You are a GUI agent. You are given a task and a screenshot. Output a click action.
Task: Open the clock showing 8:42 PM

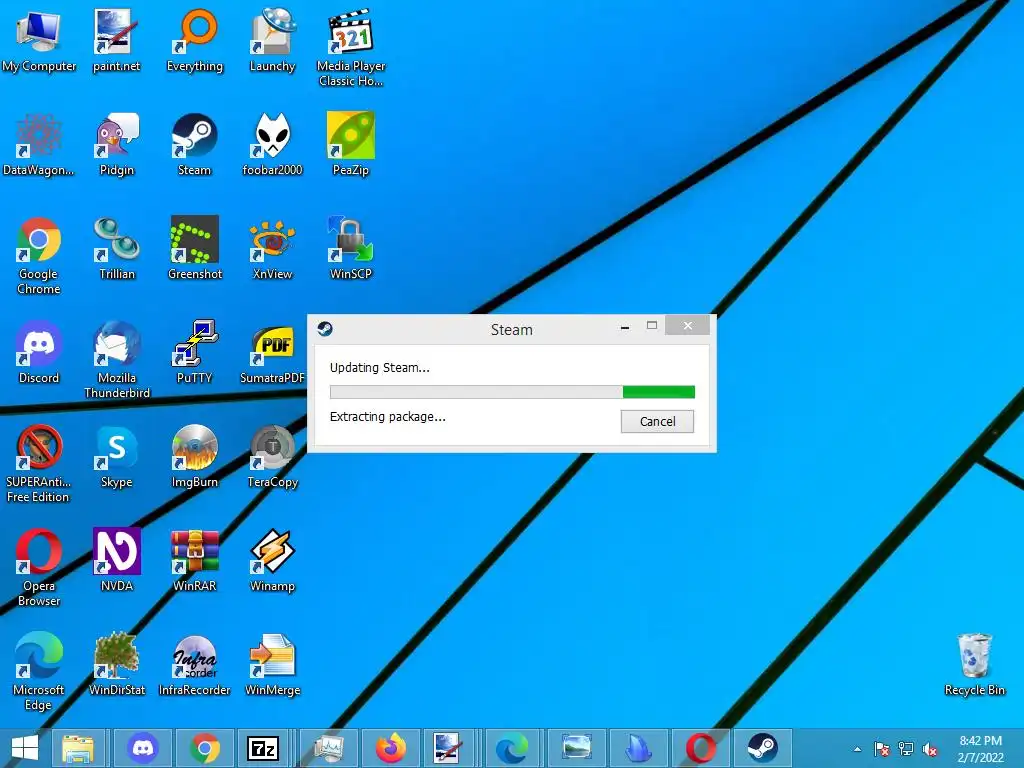(980, 749)
